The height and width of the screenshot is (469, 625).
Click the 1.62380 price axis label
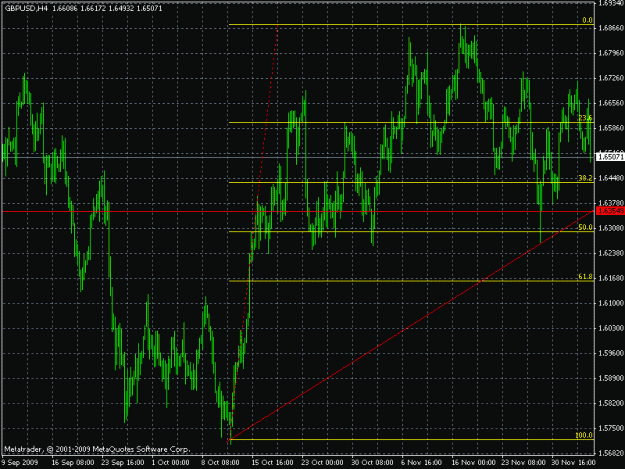pos(611,253)
